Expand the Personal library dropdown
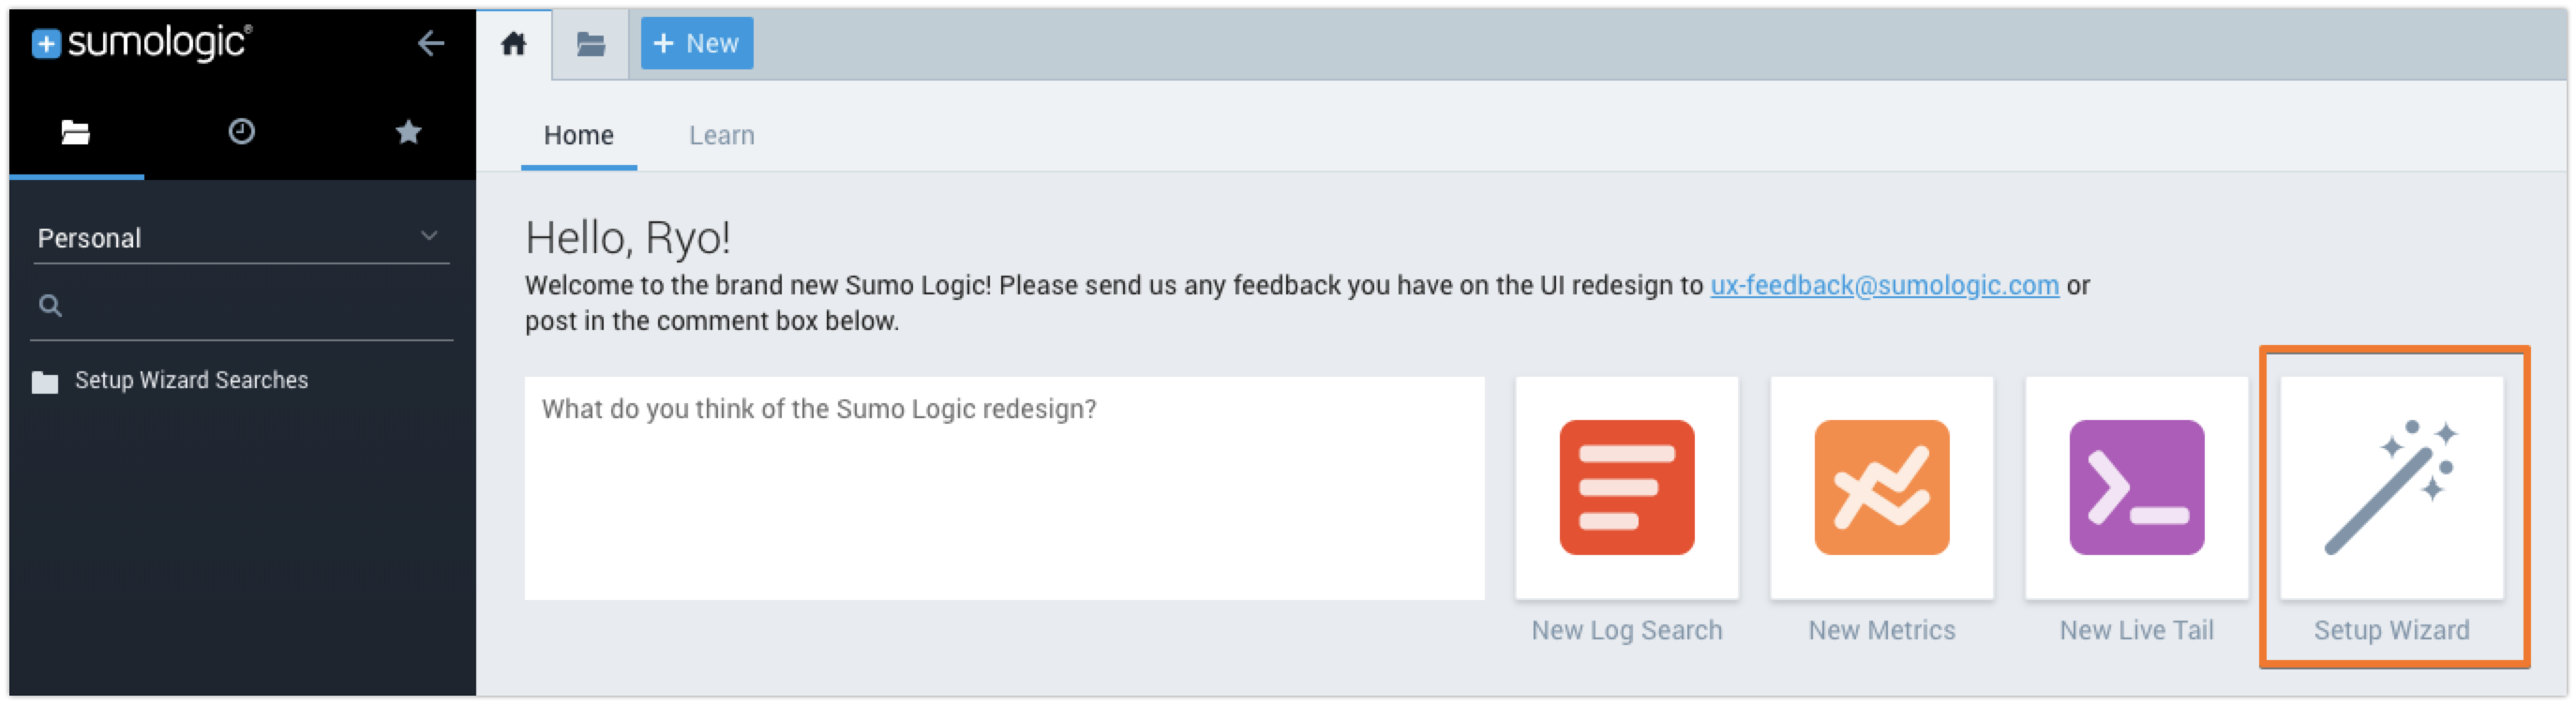Viewport: 2576px width, 705px height. coord(430,237)
